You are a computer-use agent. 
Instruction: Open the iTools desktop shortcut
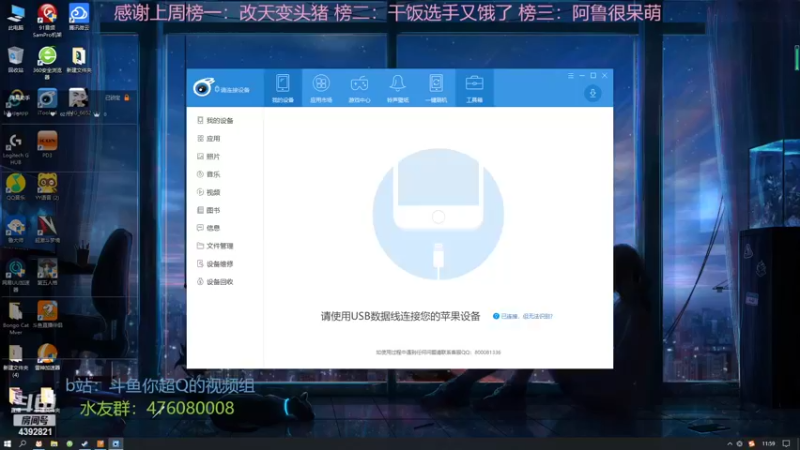47,102
